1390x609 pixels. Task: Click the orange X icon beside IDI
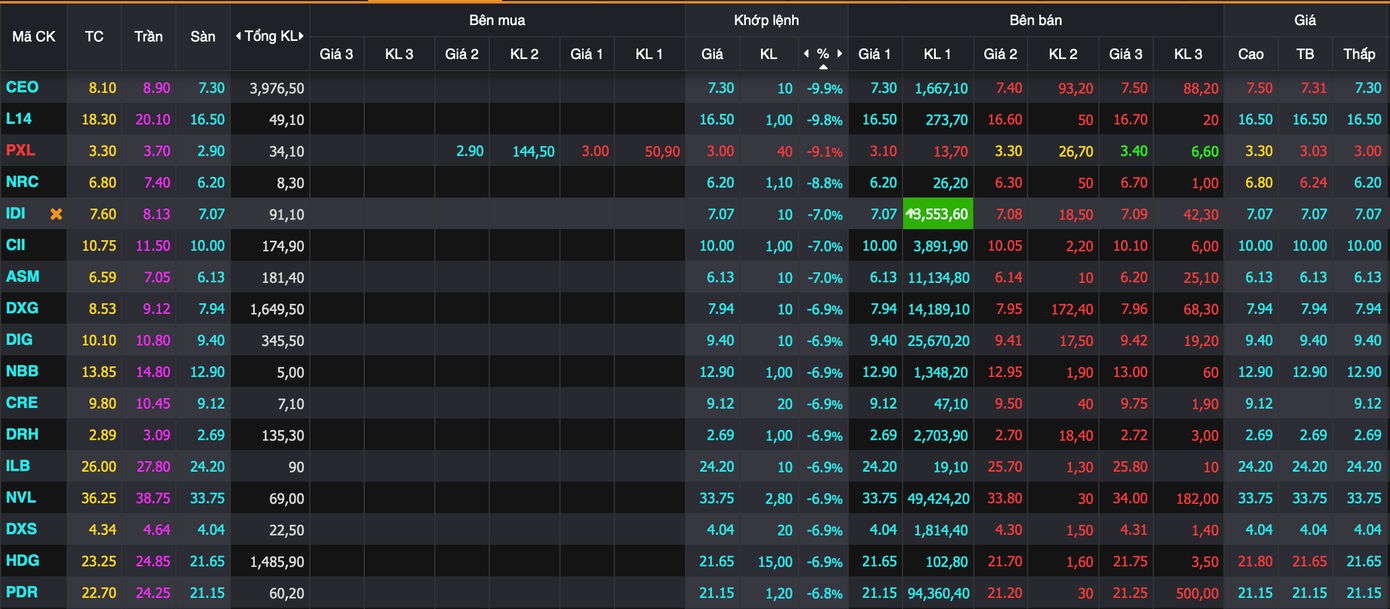(56, 214)
